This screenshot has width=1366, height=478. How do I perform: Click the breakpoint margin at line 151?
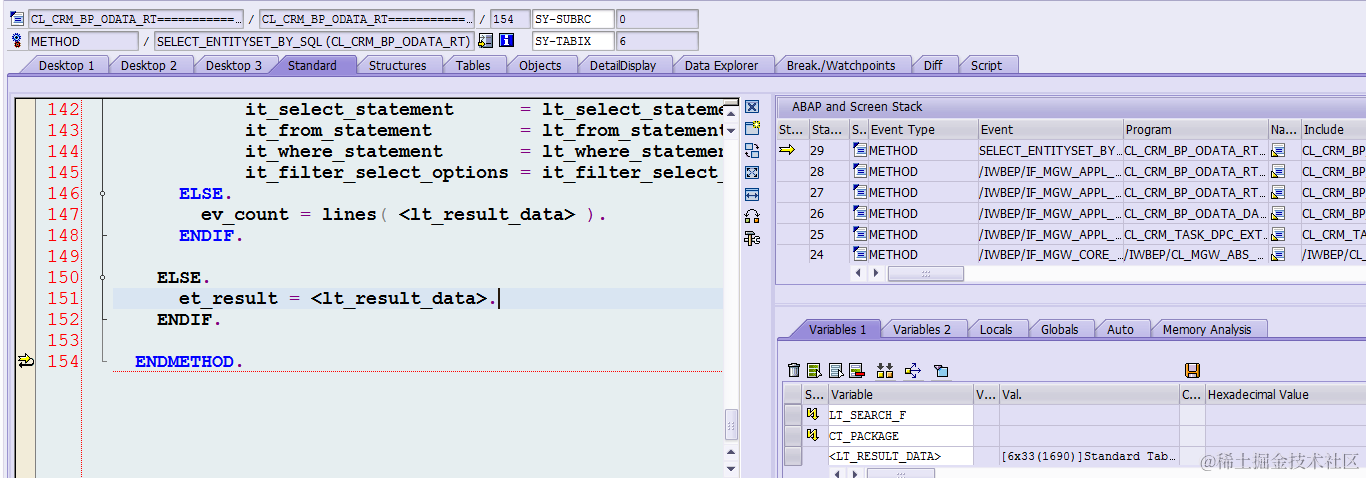25,298
